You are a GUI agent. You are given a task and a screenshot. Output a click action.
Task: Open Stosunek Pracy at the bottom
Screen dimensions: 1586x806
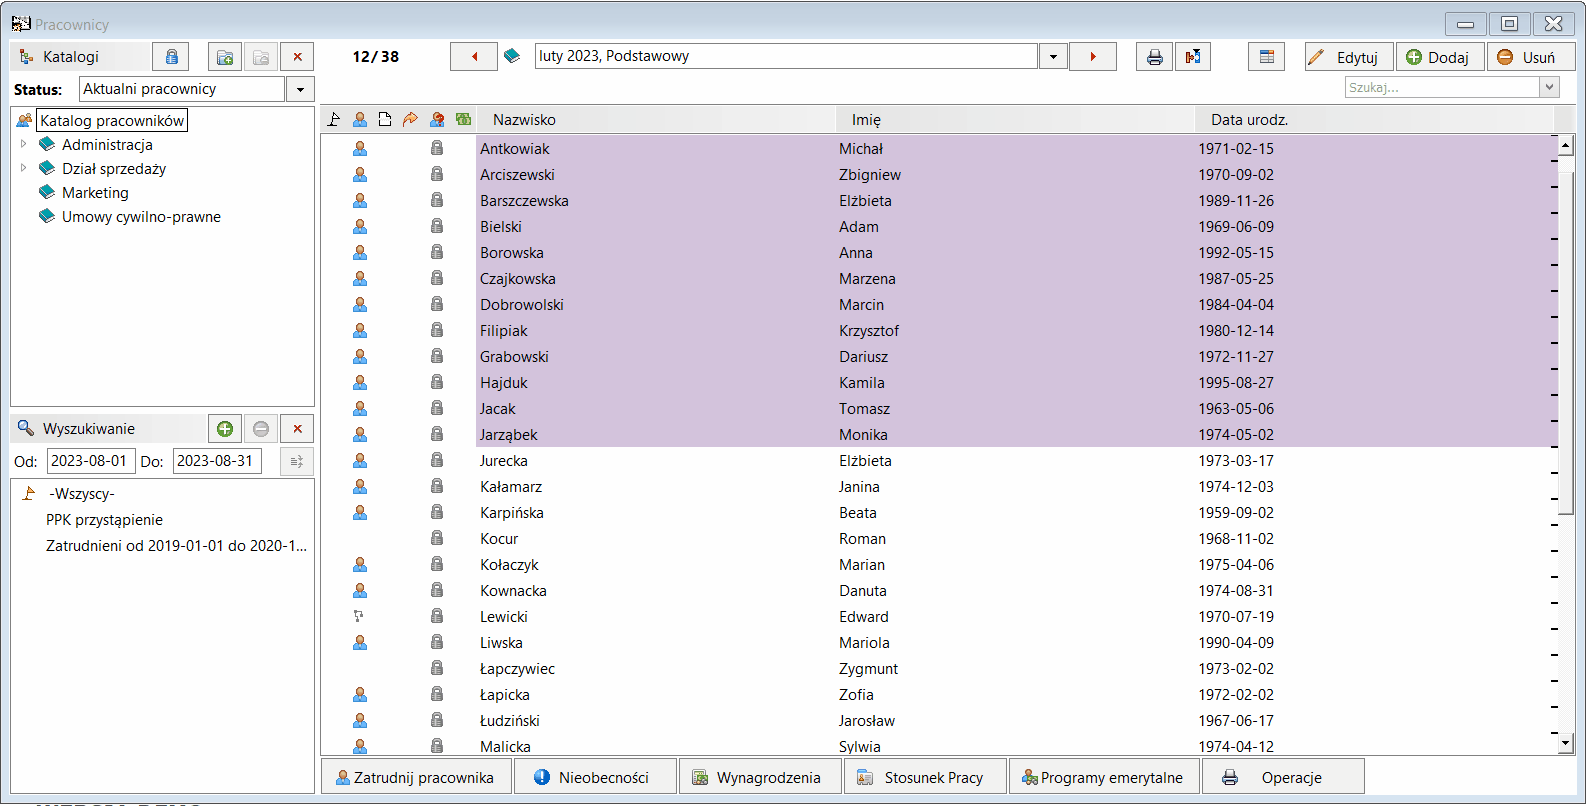926,777
